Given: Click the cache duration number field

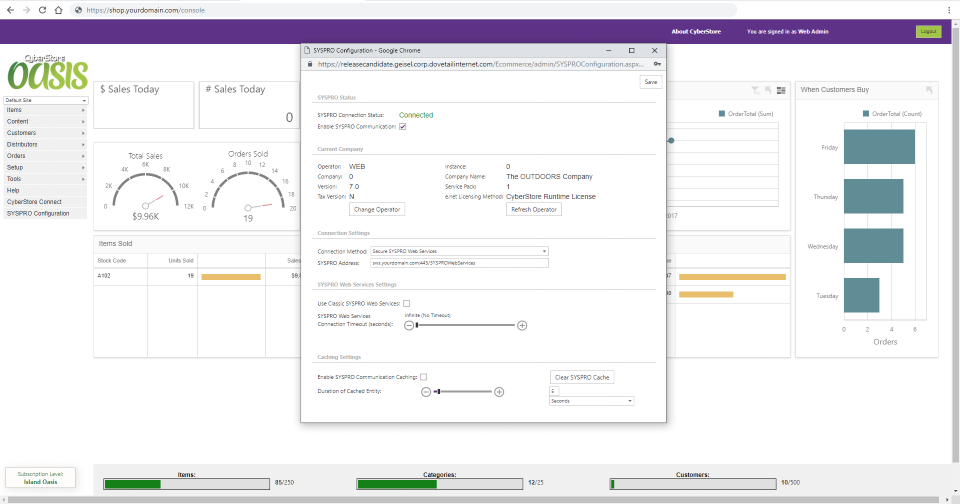Looking at the screenshot, I should point(554,391).
